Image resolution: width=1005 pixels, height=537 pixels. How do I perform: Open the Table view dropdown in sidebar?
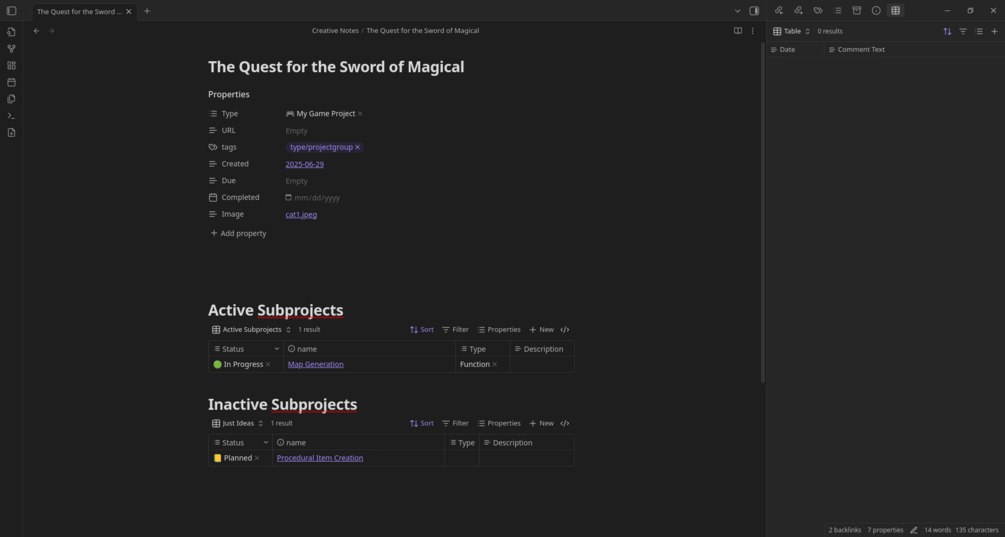tap(792, 31)
